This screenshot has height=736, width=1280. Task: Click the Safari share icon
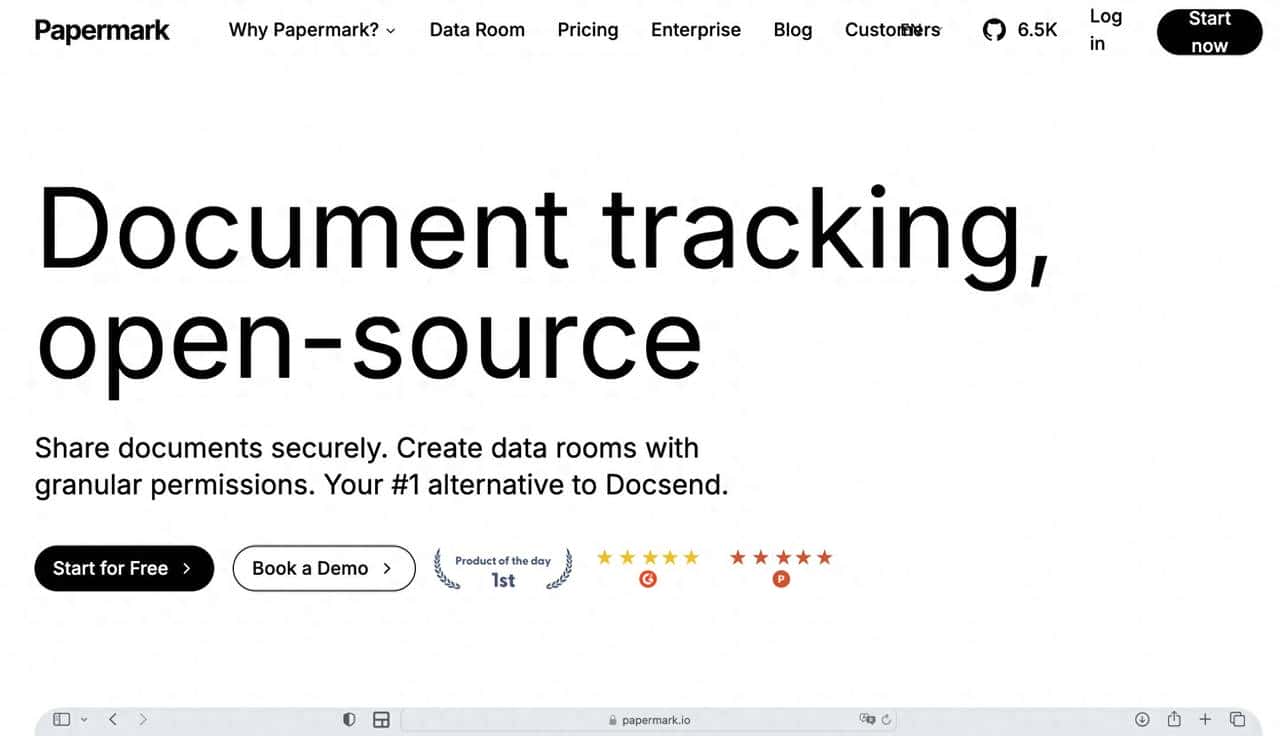point(1174,719)
